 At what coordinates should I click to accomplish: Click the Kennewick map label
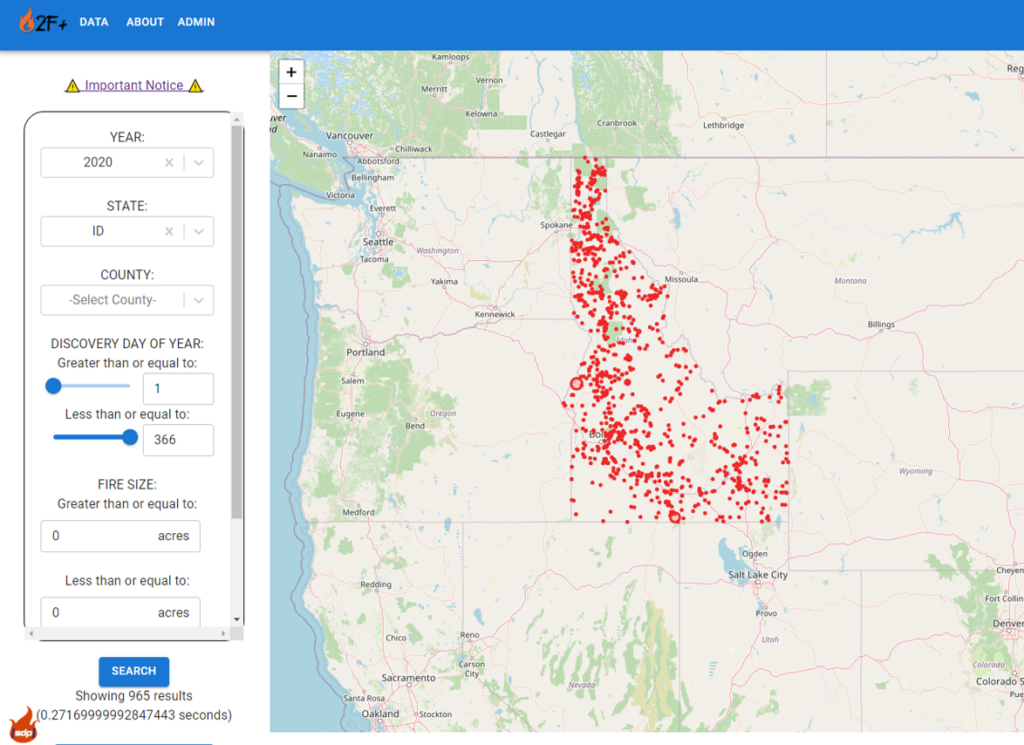pyautogui.click(x=494, y=314)
